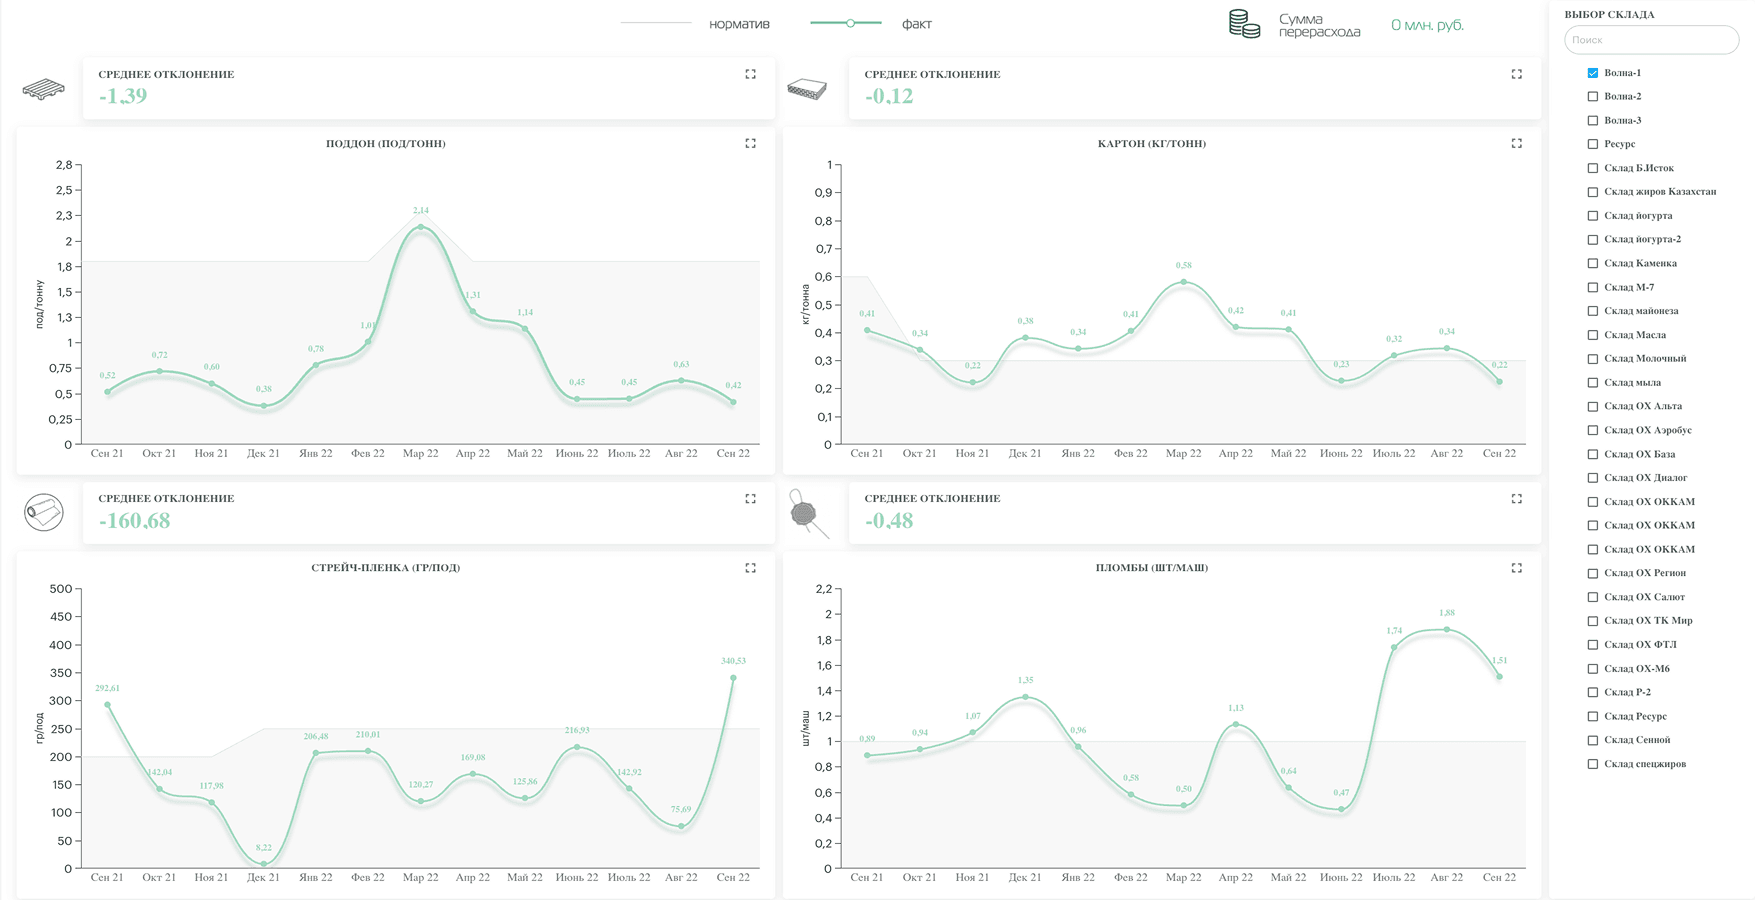Click the ВЫБОР СКЛАДА heading

(1609, 14)
